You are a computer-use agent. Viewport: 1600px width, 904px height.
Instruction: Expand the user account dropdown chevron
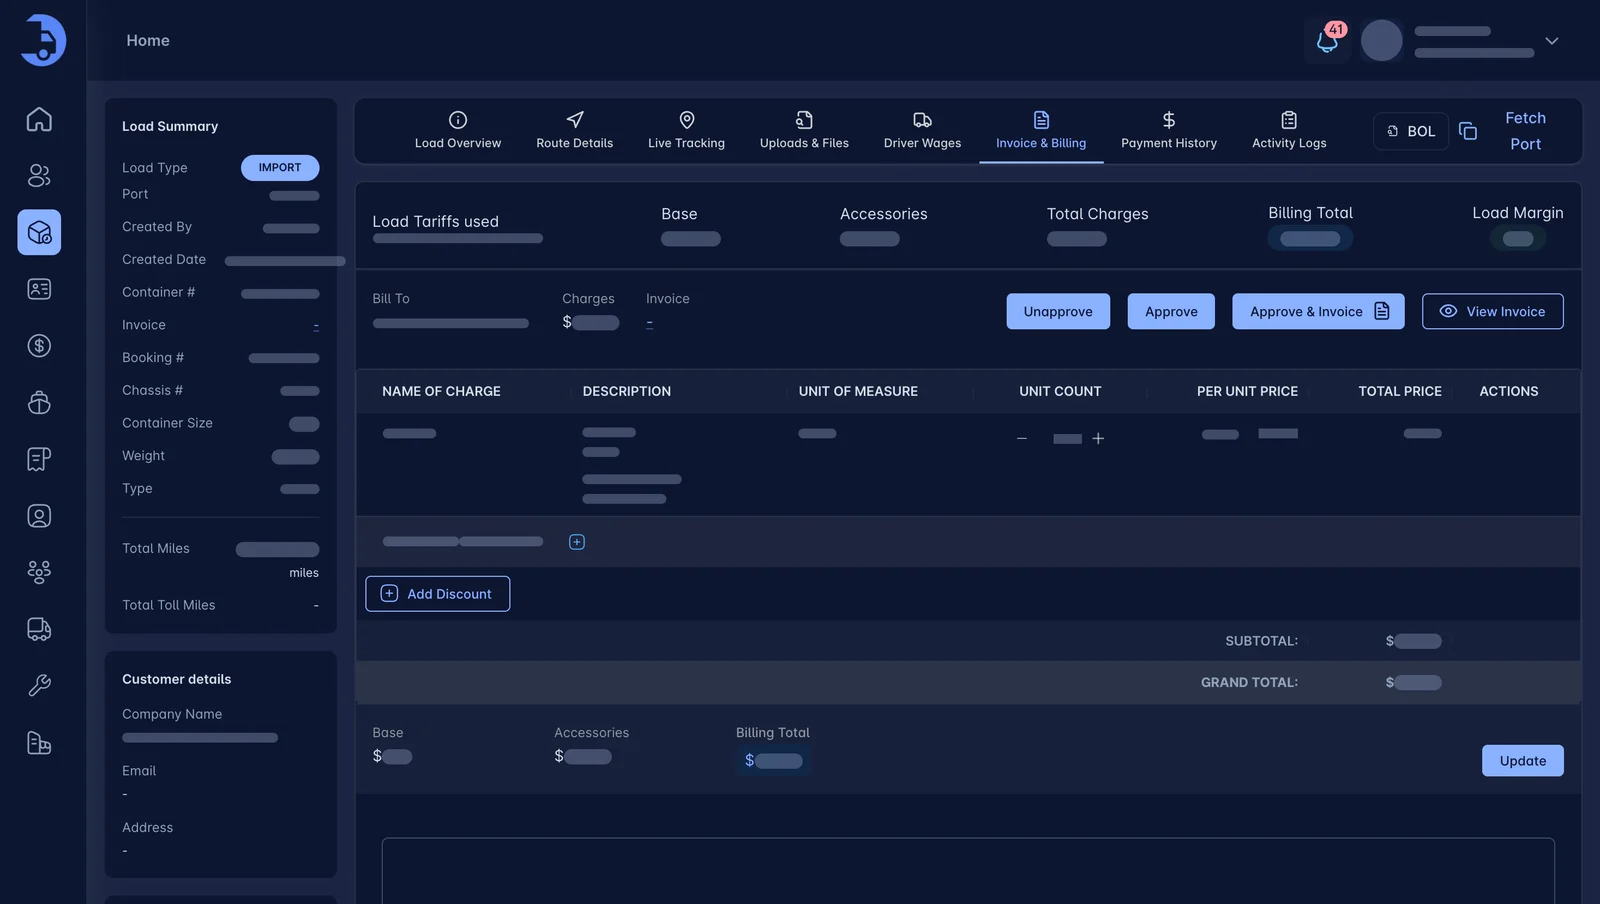pyautogui.click(x=1552, y=41)
